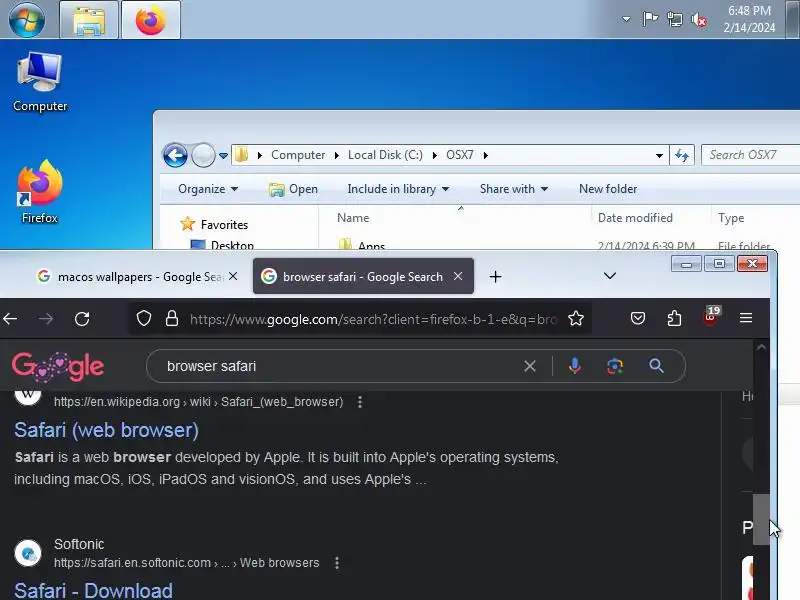The width and height of the screenshot is (800, 600).
Task: Expand arrow after OSX7 breadcrumb
Action: [x=486, y=155]
